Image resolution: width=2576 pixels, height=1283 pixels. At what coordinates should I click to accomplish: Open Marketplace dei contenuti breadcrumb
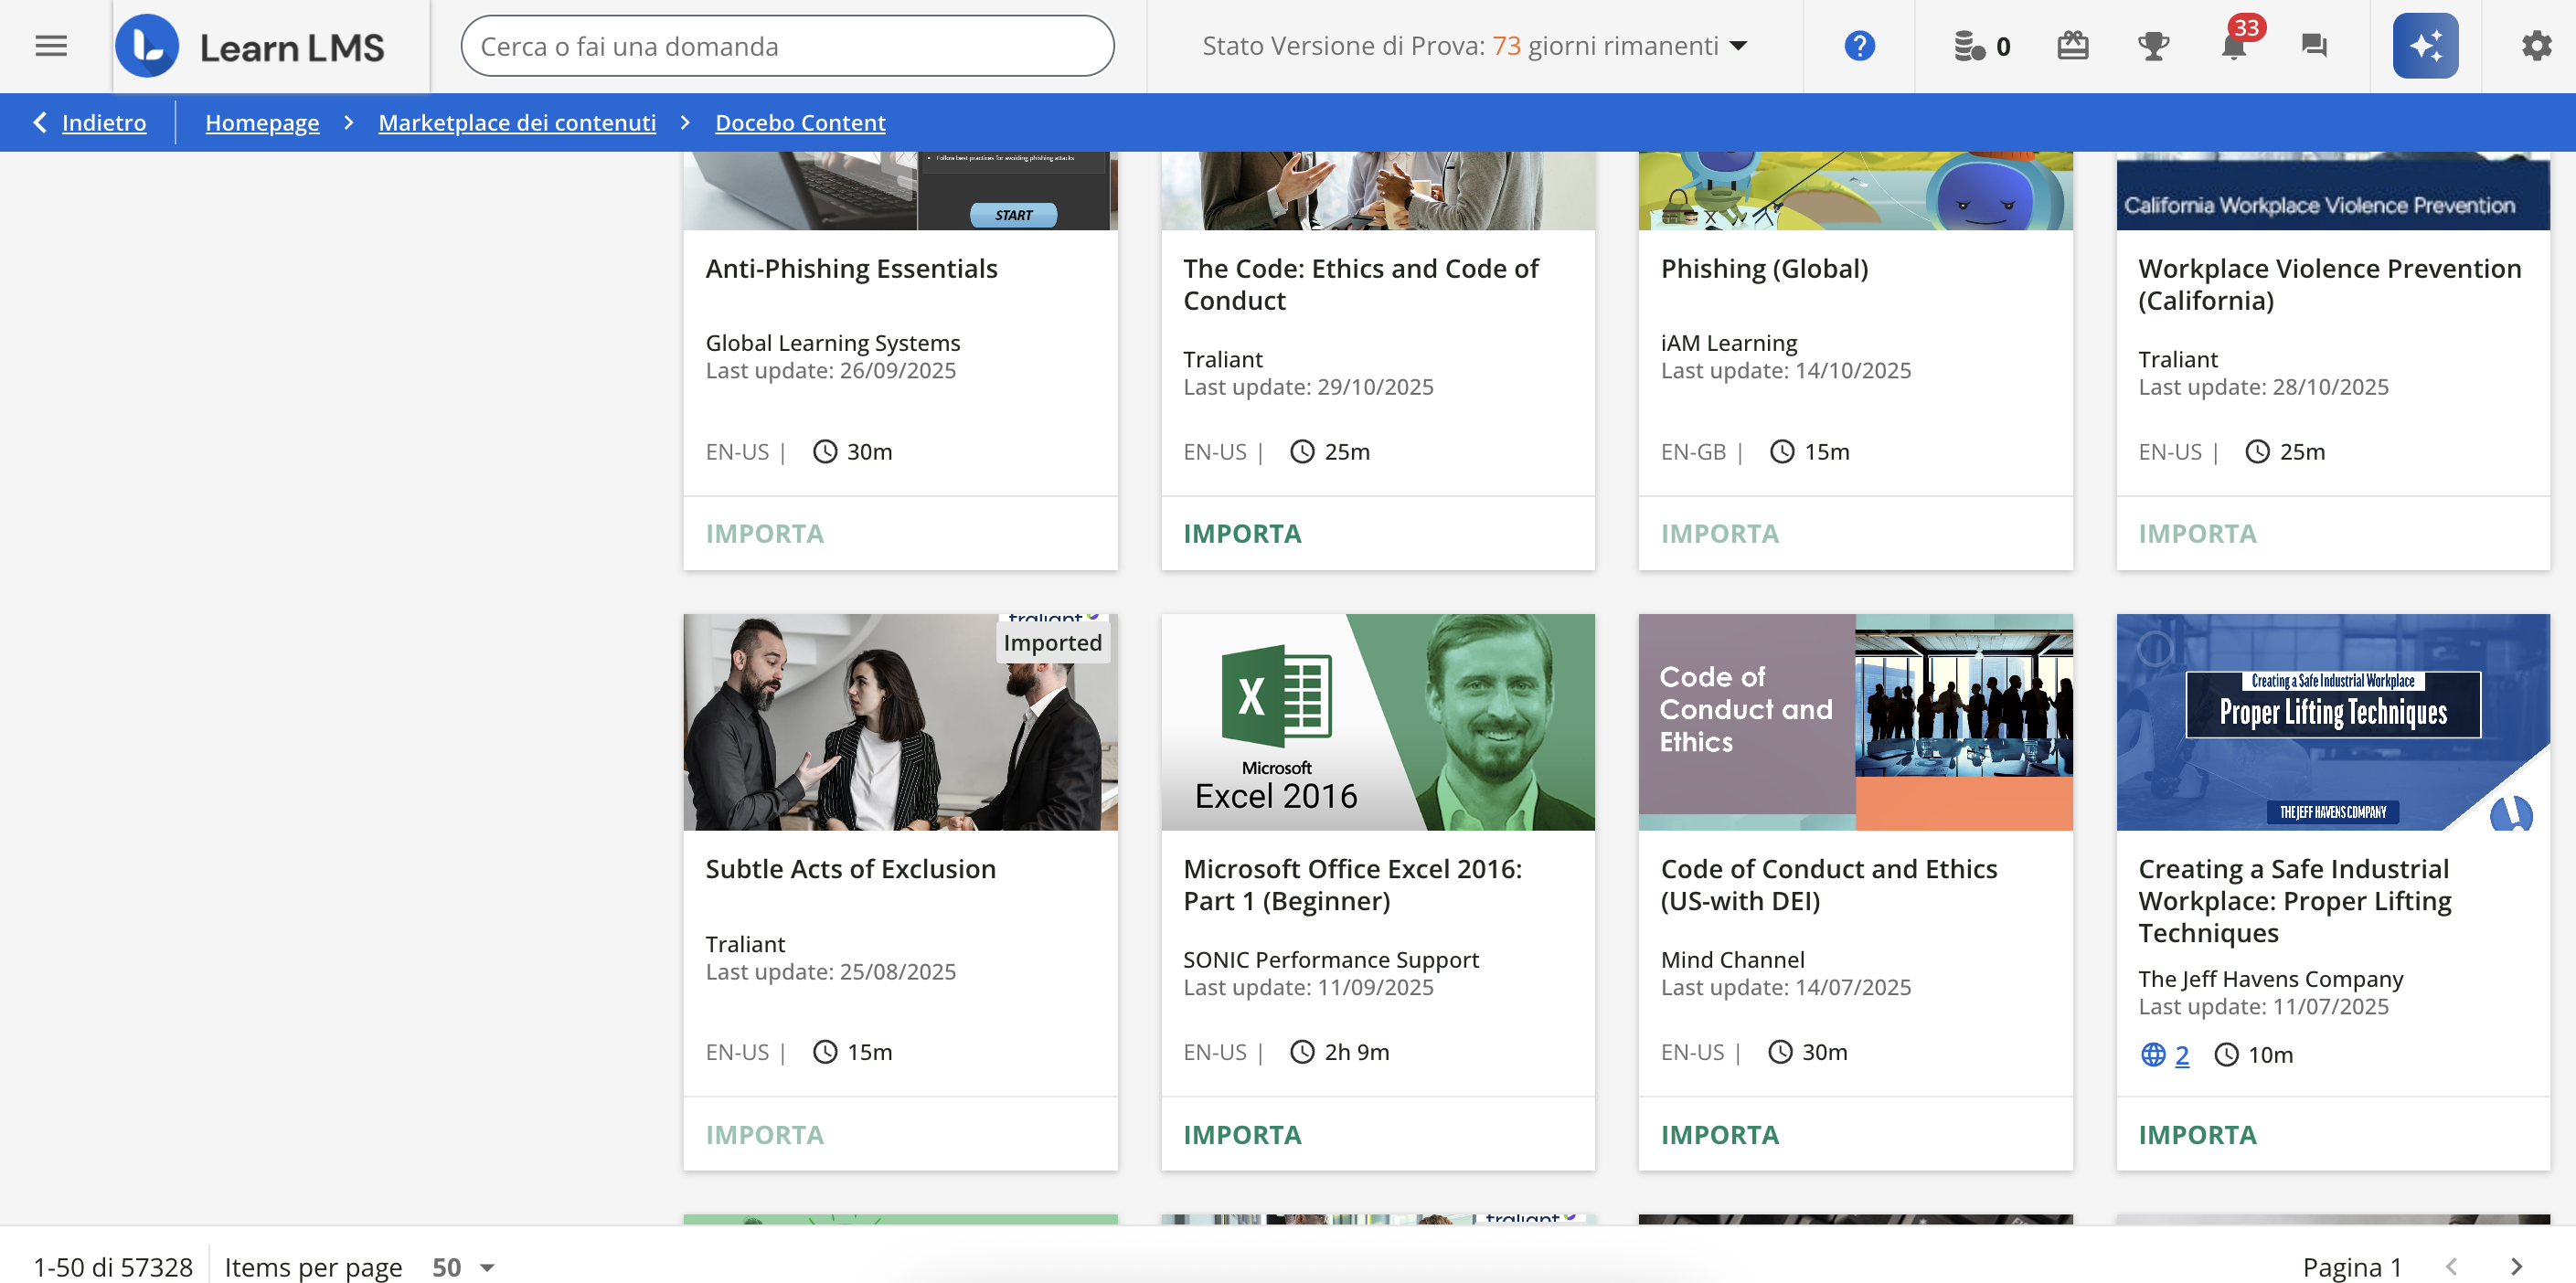pyautogui.click(x=516, y=122)
